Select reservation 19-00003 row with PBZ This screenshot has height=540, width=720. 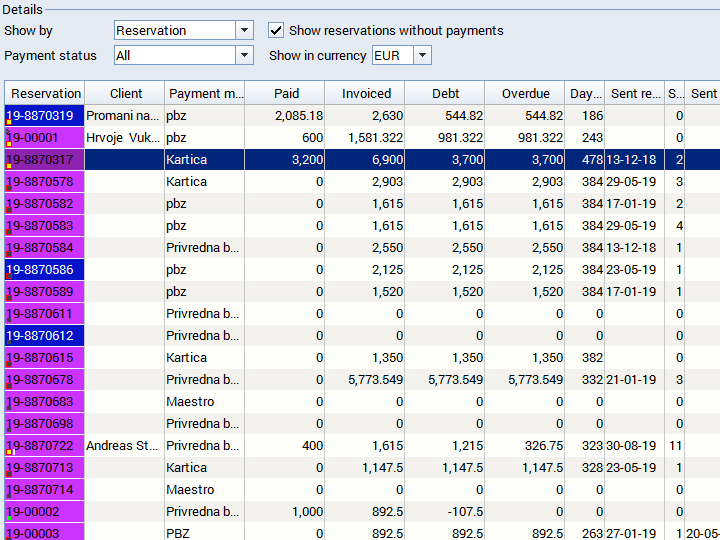(204, 534)
